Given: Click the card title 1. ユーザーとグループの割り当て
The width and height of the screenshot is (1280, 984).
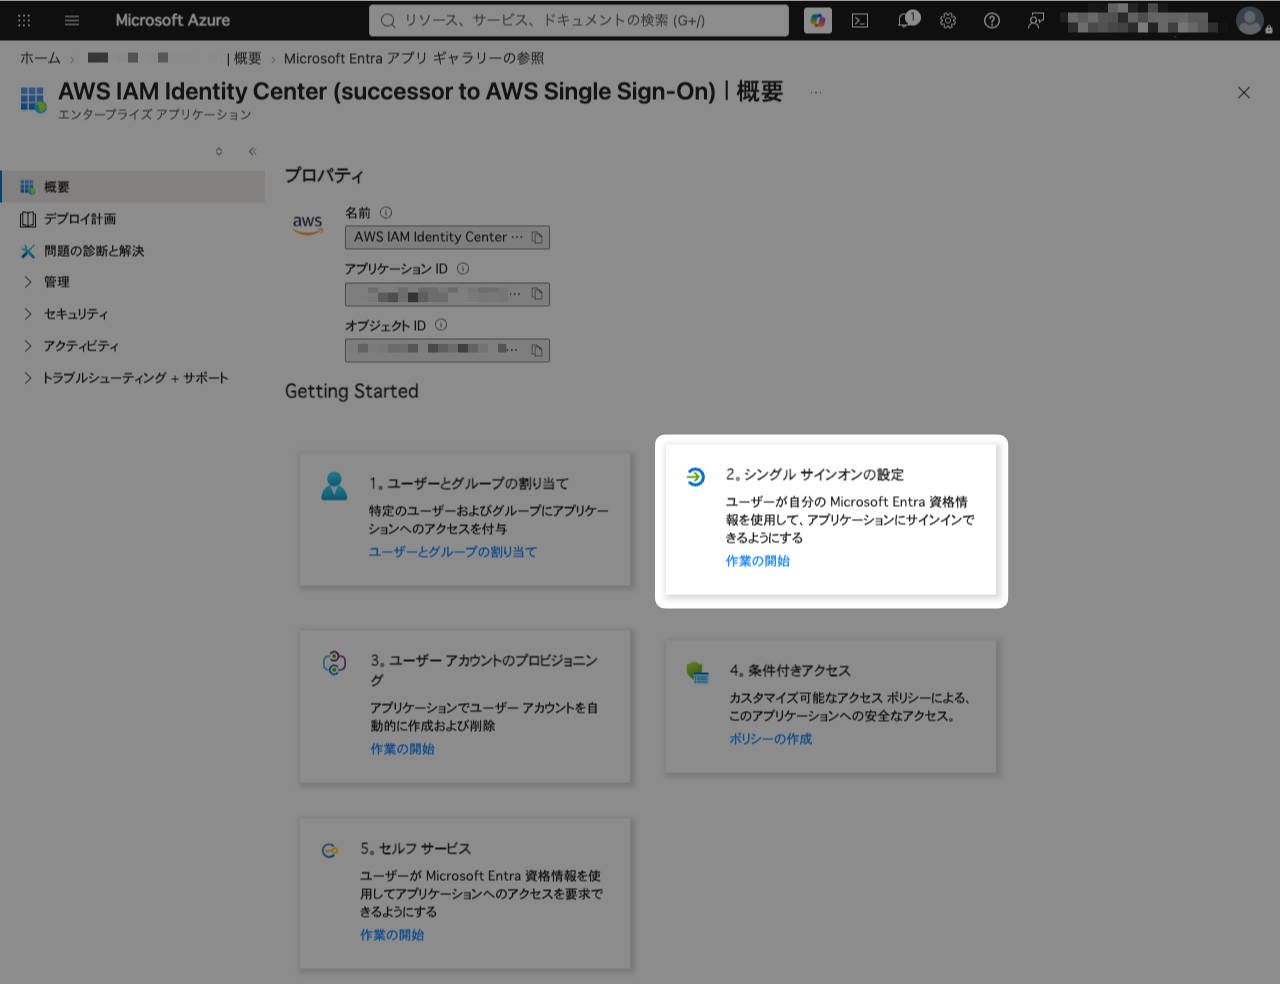Looking at the screenshot, I should pos(469,484).
